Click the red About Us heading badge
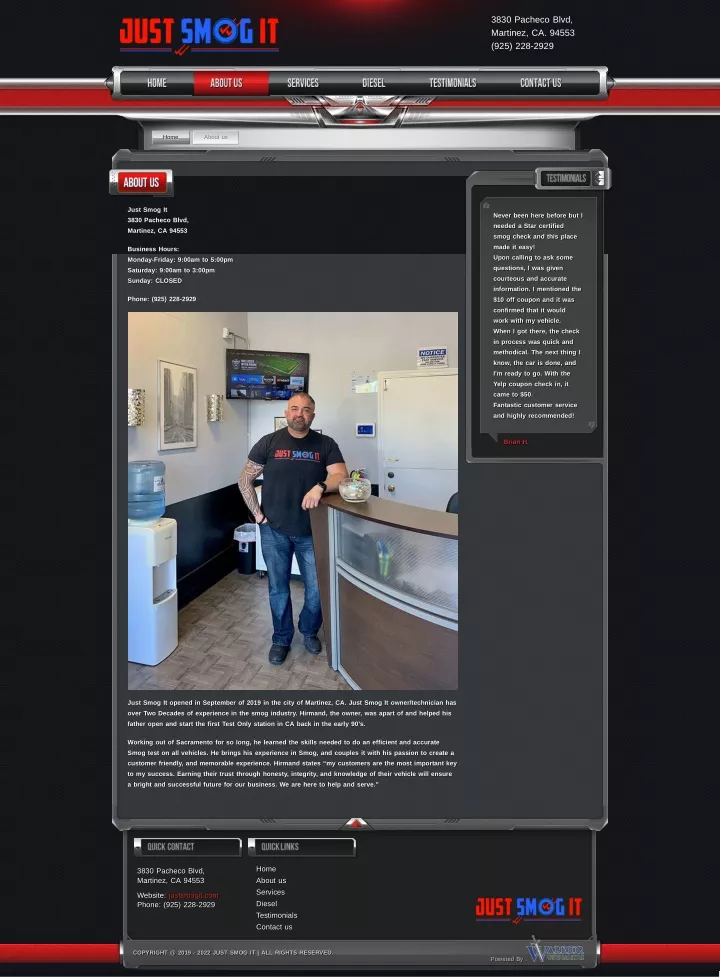720x977 pixels. 141,183
